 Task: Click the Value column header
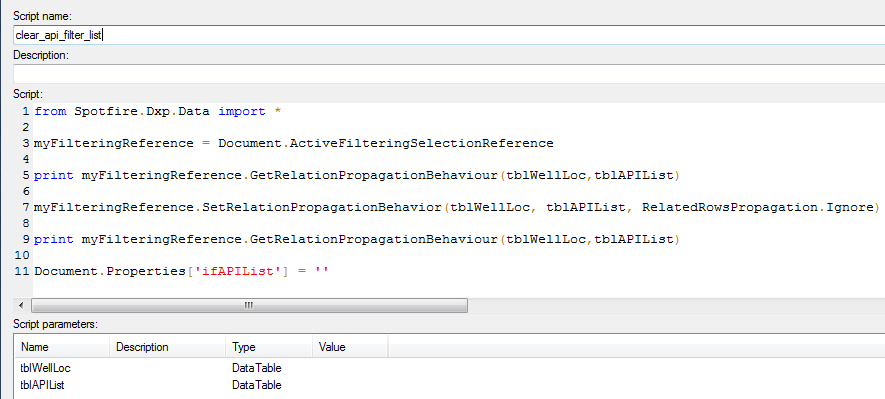click(x=349, y=347)
